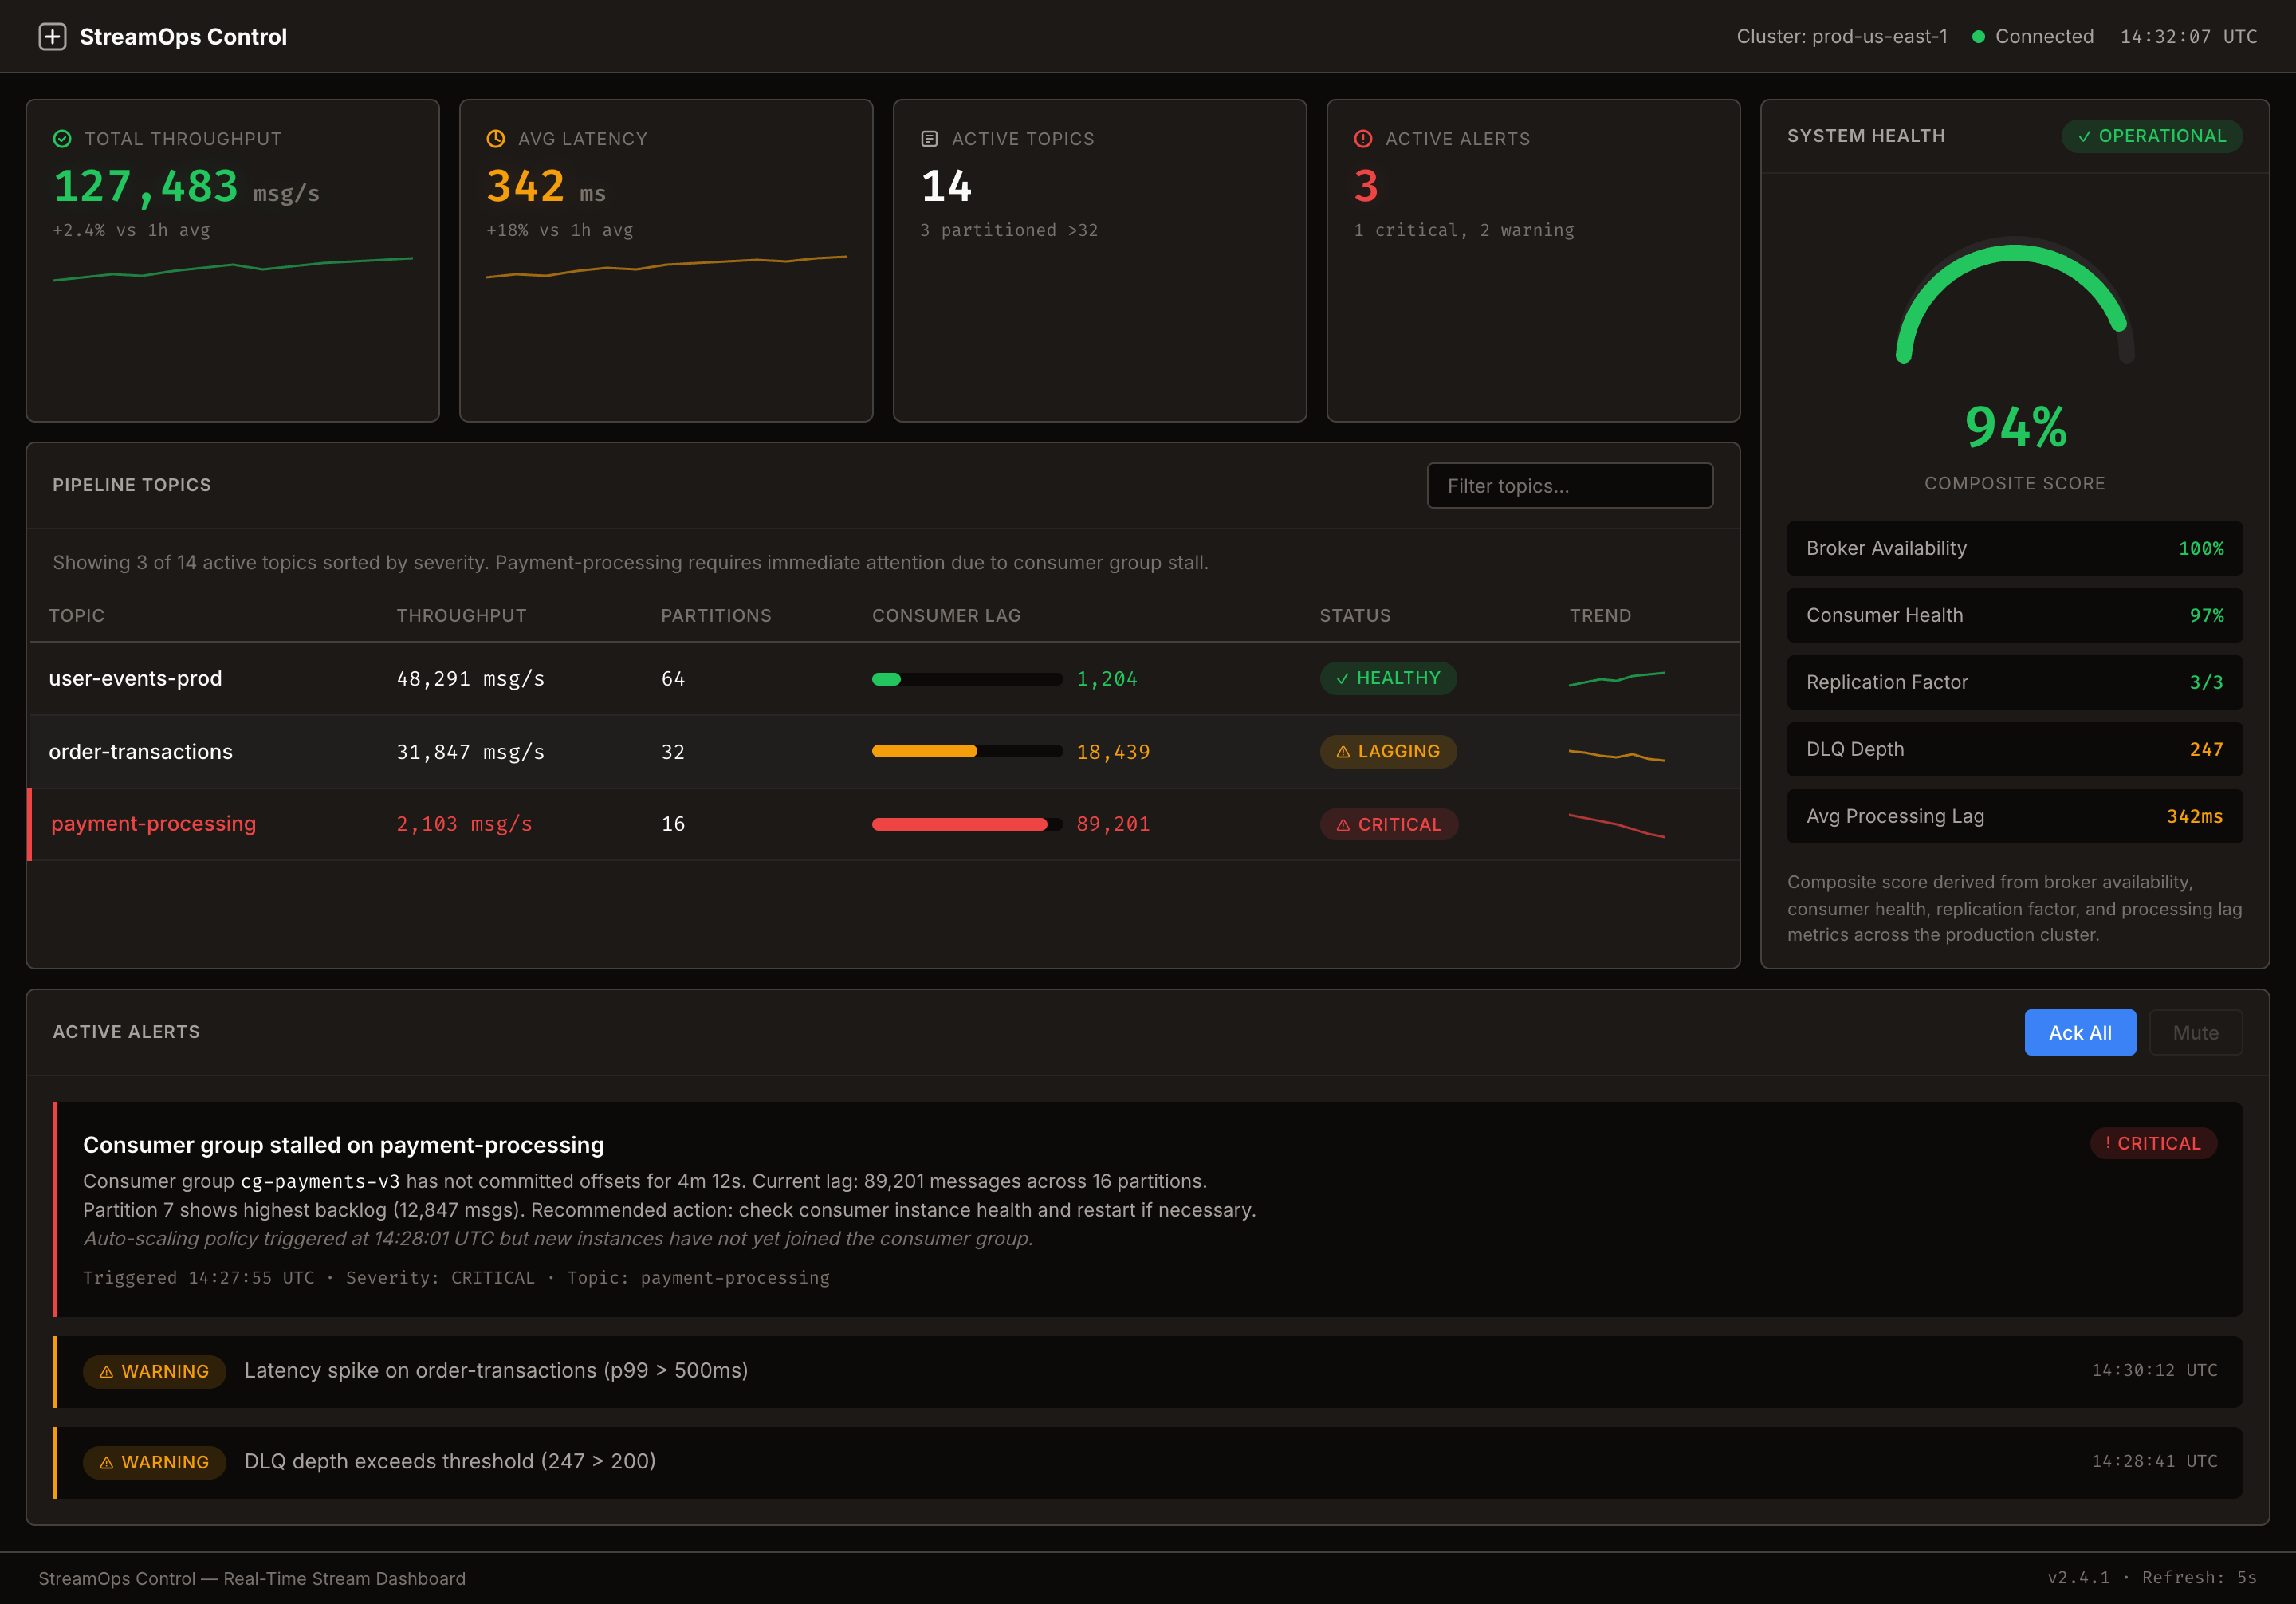The width and height of the screenshot is (2296, 1604).
Task: Click the green Connected status dot
Action: [1977, 36]
